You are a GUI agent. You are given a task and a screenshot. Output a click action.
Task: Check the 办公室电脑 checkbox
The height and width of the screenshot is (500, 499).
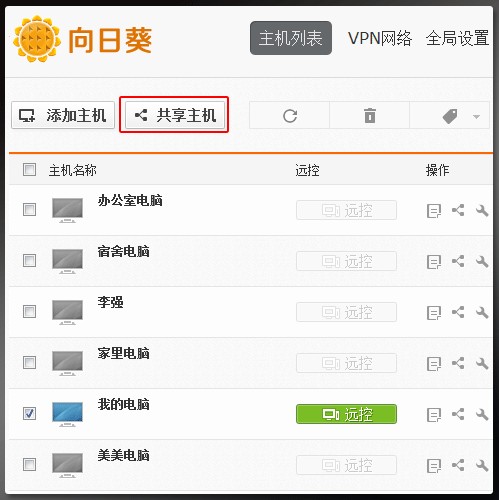point(29,210)
